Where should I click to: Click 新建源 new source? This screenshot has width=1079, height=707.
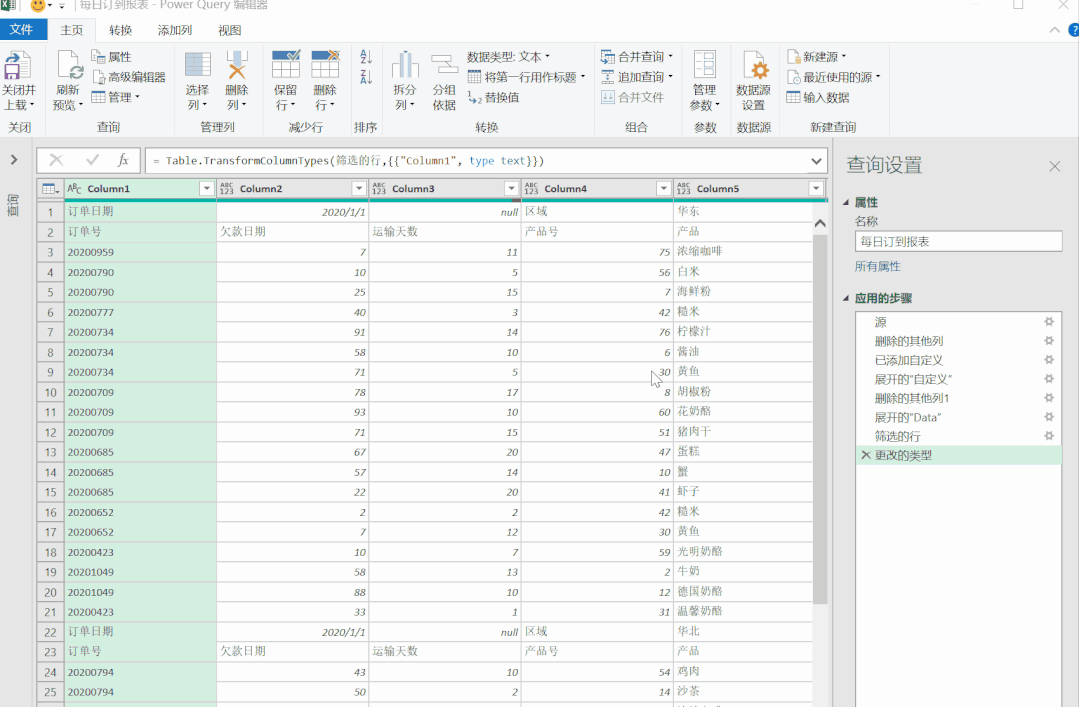[x=817, y=56]
